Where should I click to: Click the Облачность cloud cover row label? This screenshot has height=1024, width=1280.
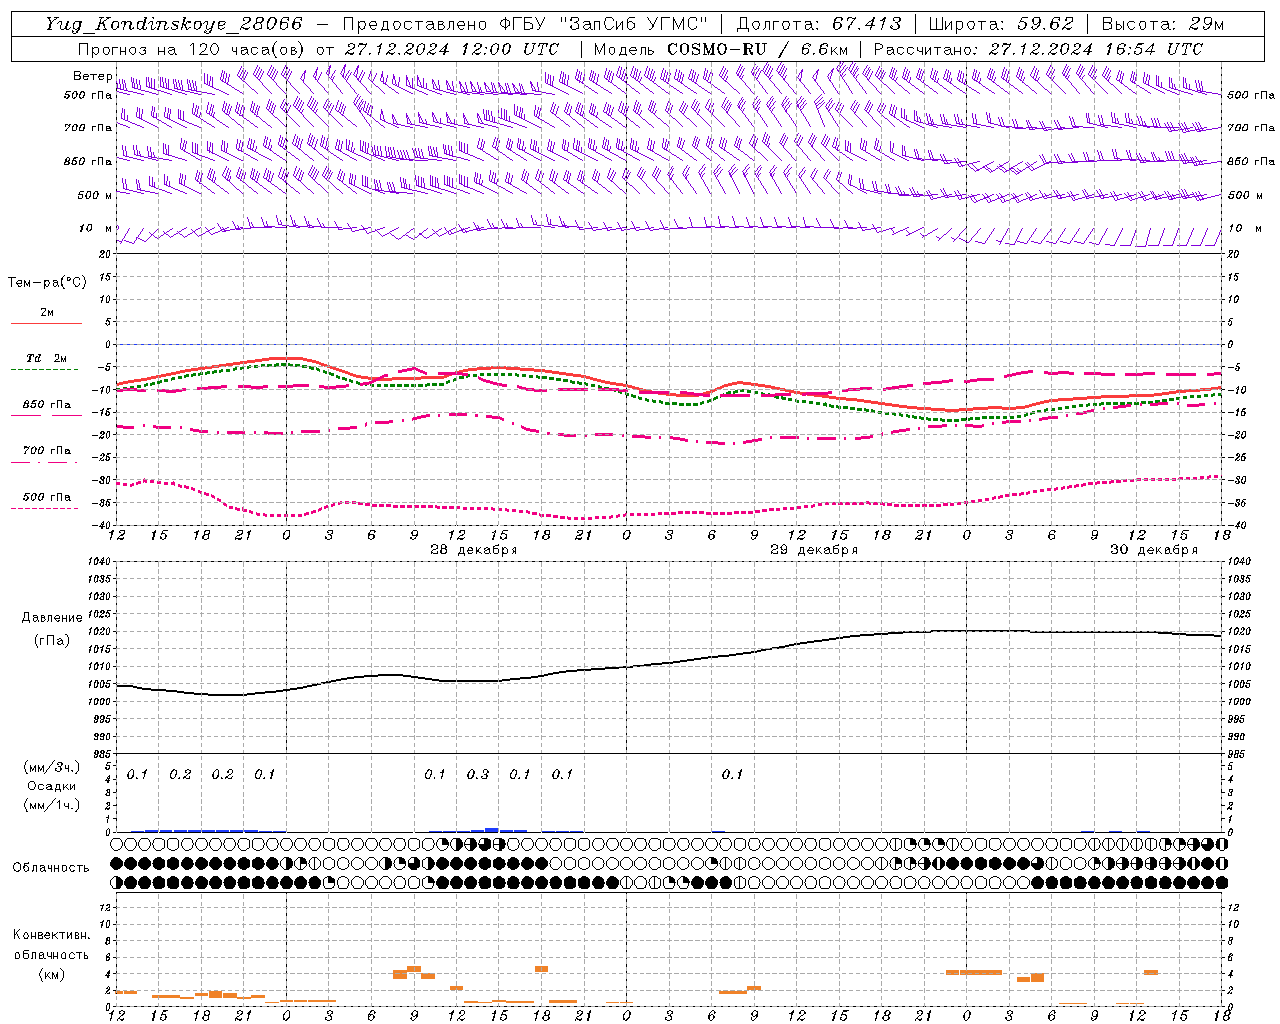[x=51, y=868]
